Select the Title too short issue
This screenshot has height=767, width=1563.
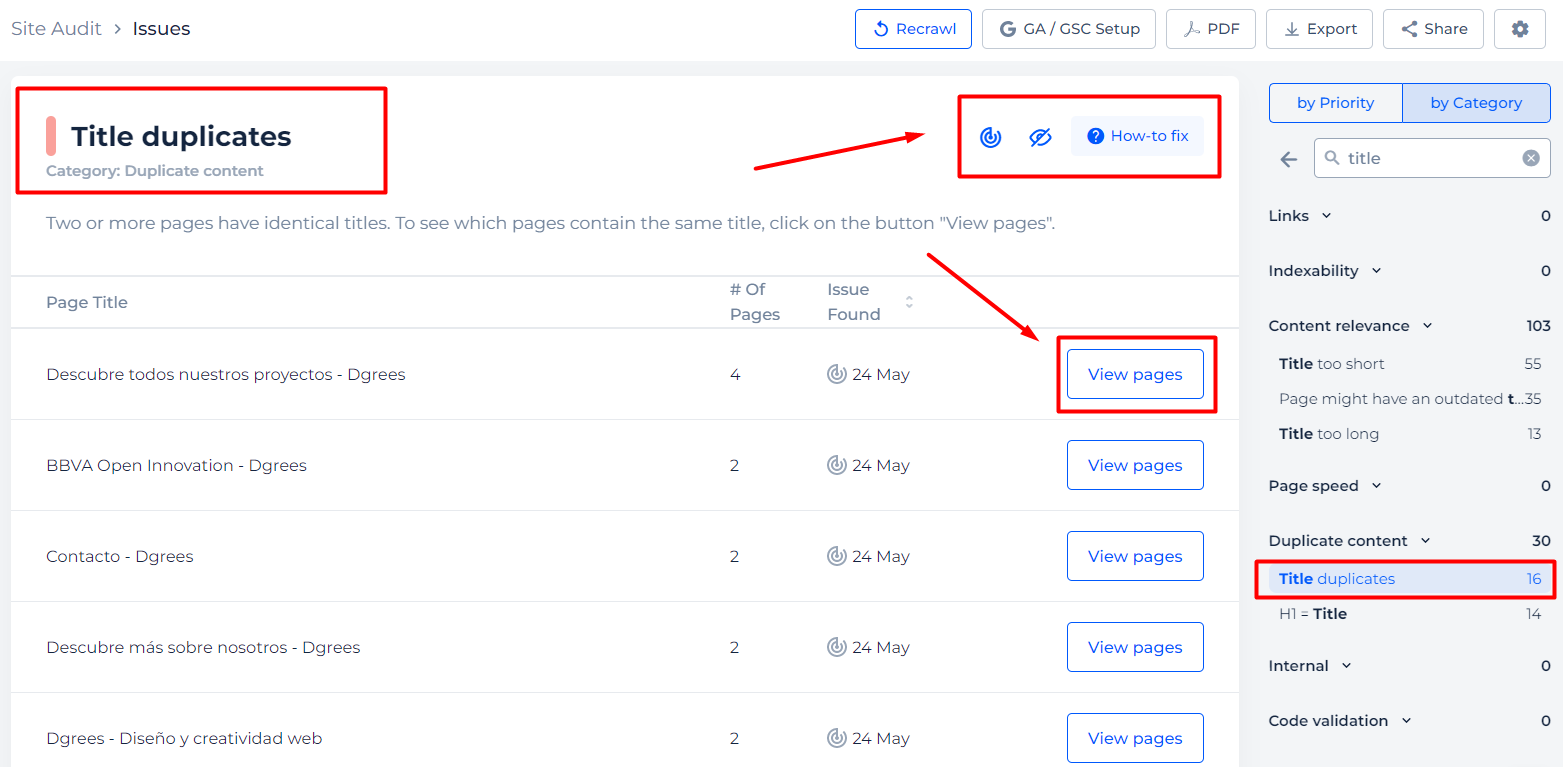(x=1409, y=364)
